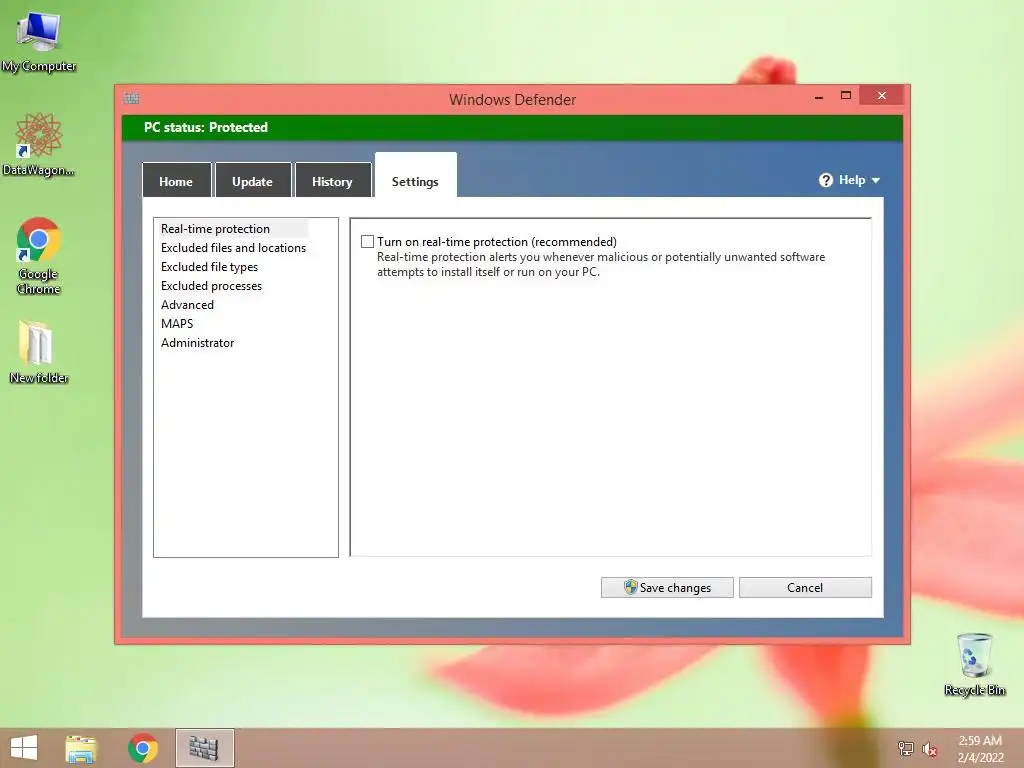
Task: Switch to the Home tab
Action: pos(176,181)
